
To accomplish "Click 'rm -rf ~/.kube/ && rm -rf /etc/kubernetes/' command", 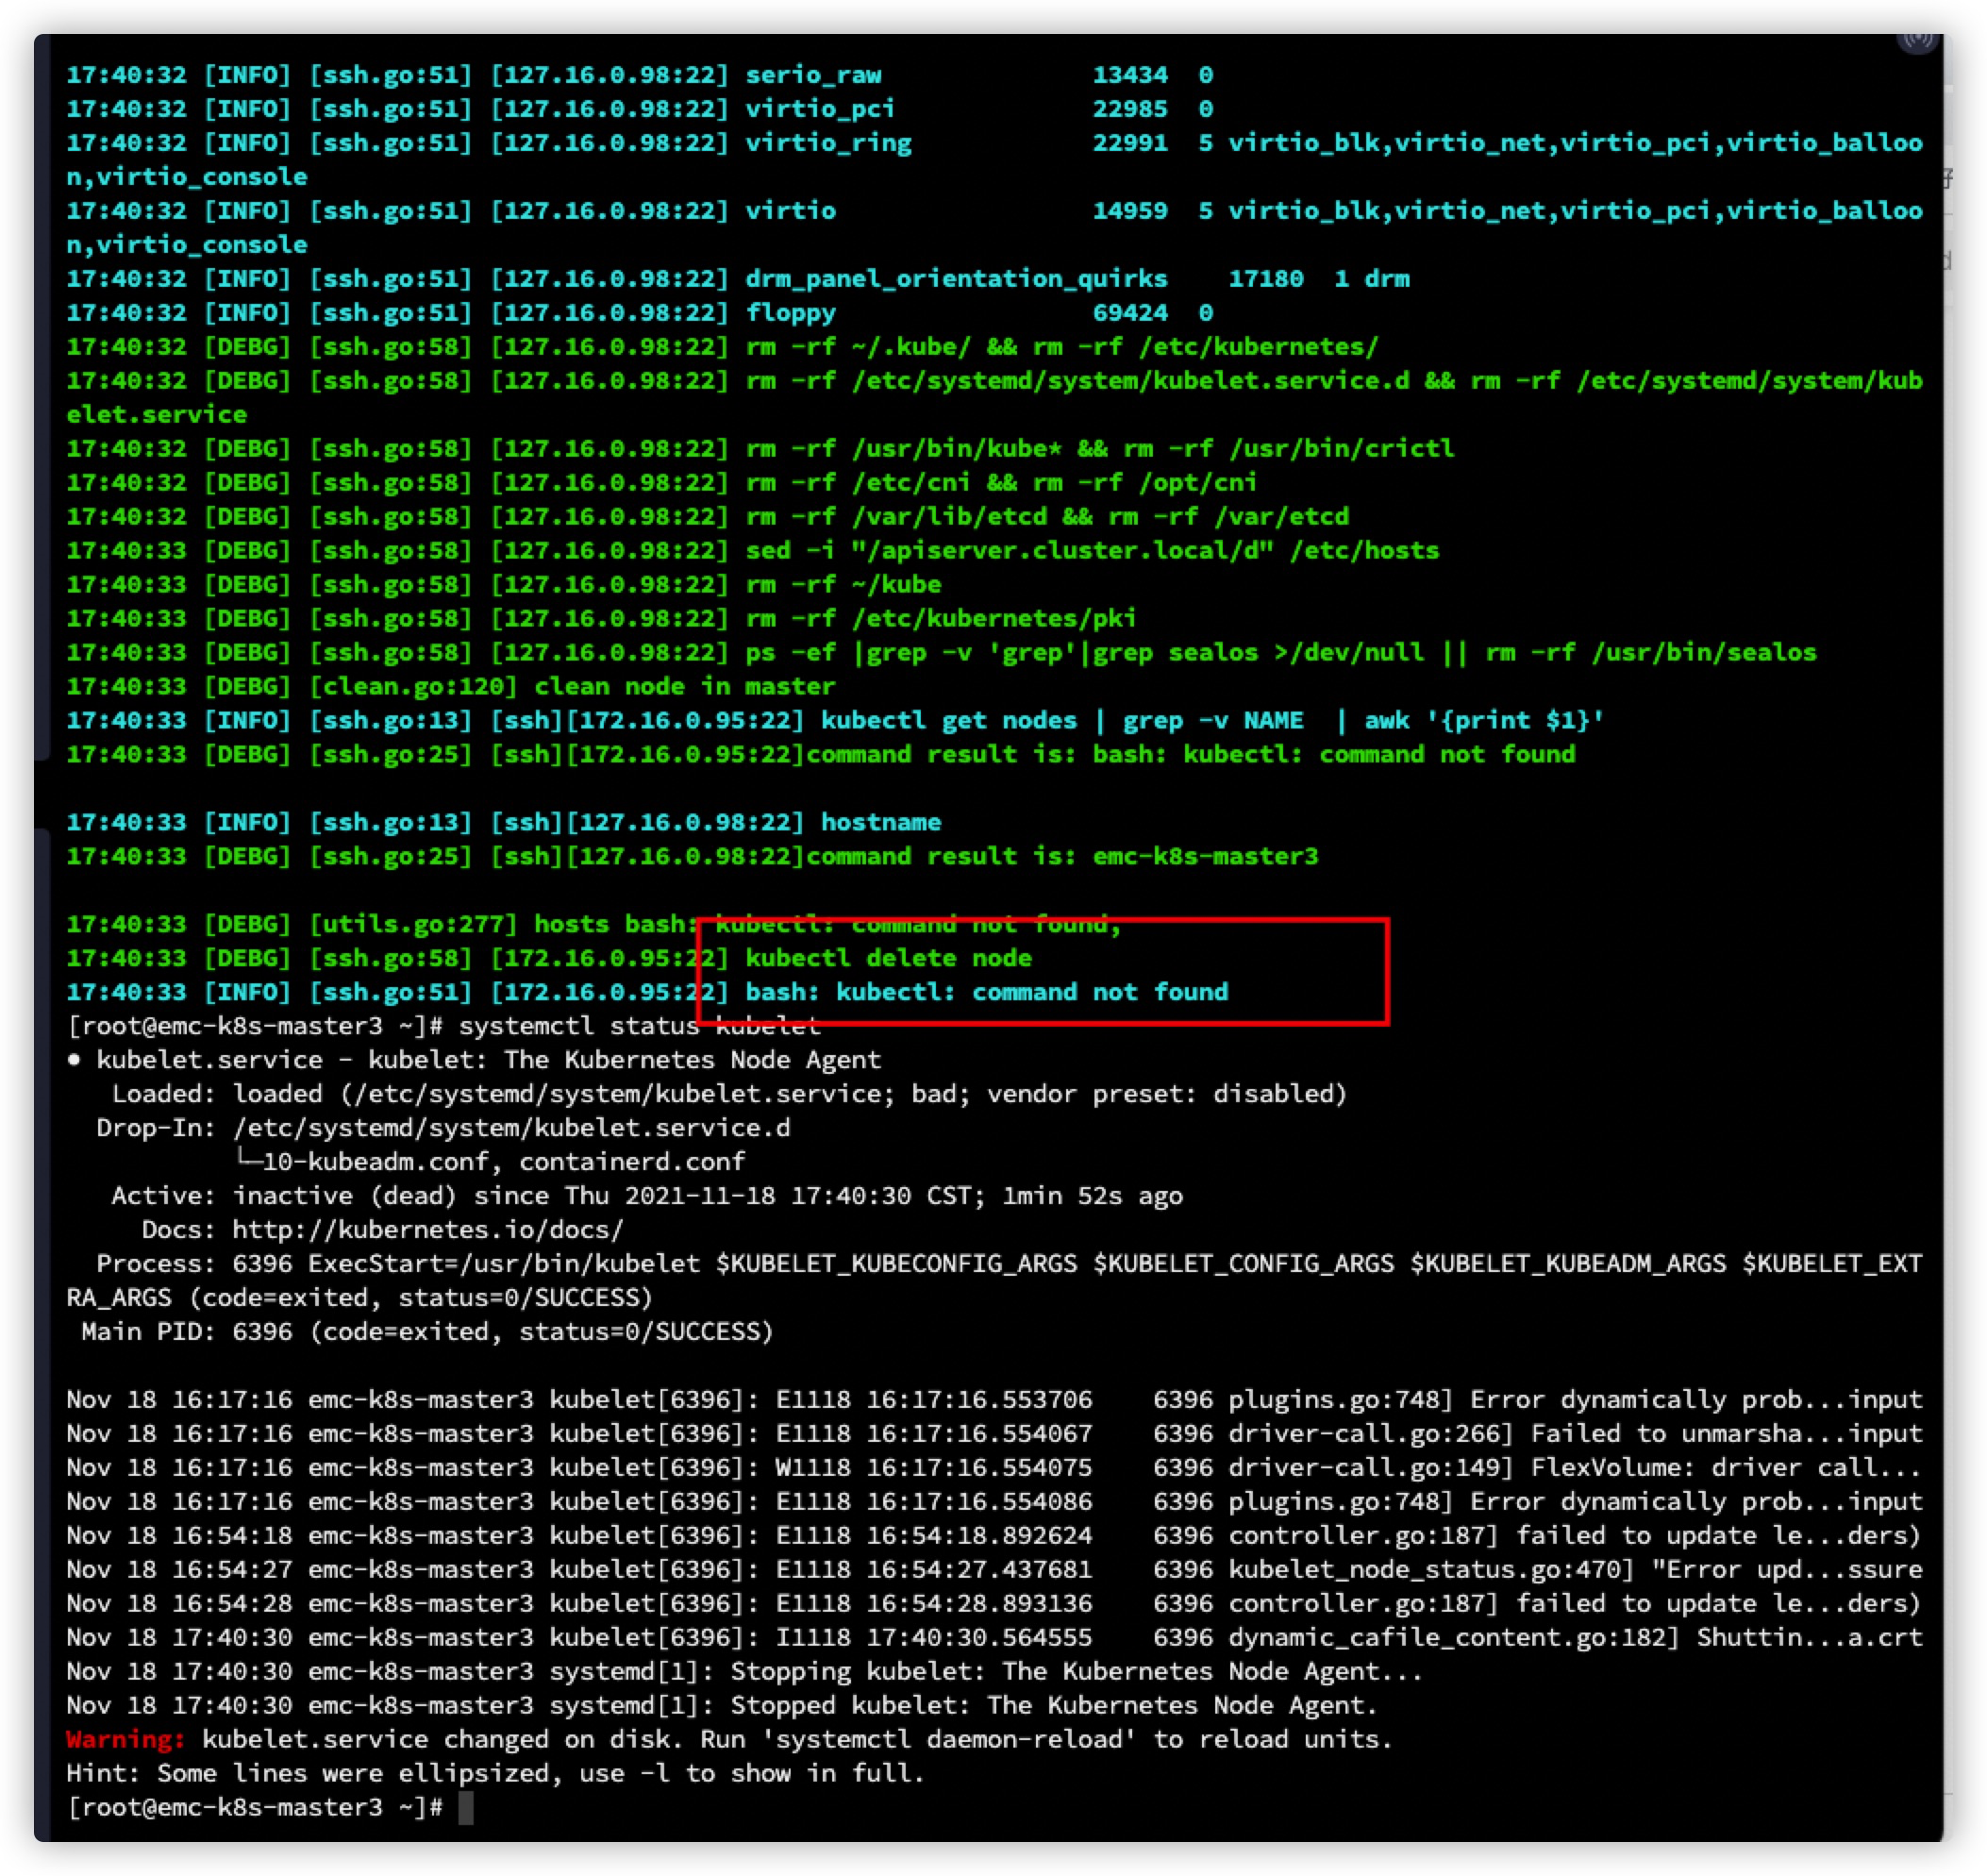I will [x=1061, y=347].
